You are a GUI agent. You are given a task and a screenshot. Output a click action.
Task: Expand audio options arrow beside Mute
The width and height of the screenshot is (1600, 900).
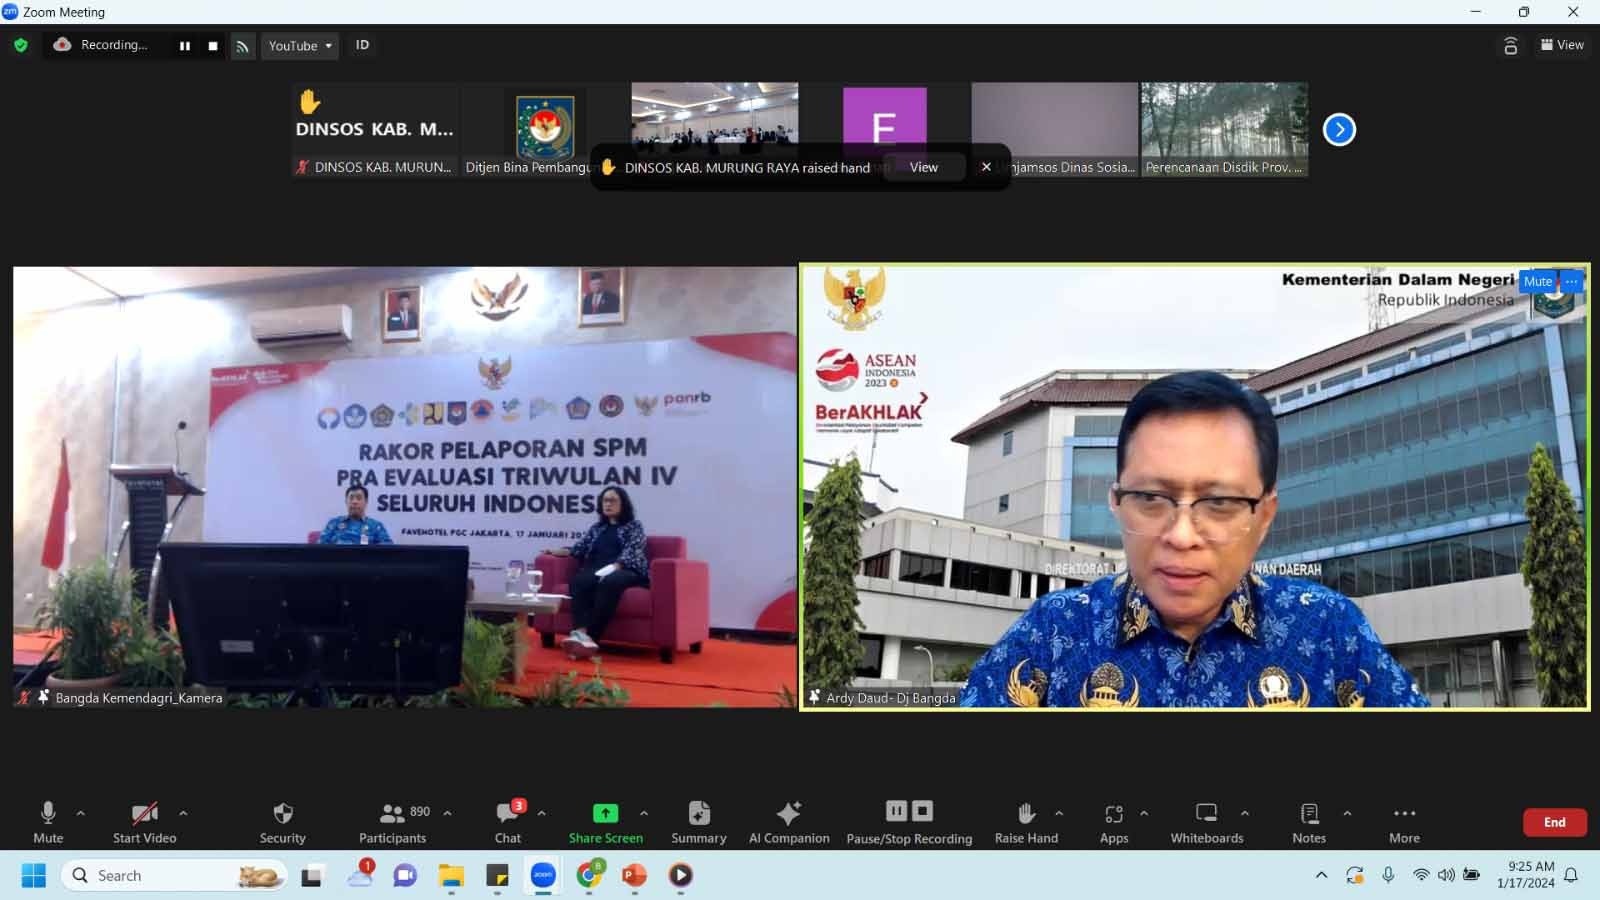point(81,813)
